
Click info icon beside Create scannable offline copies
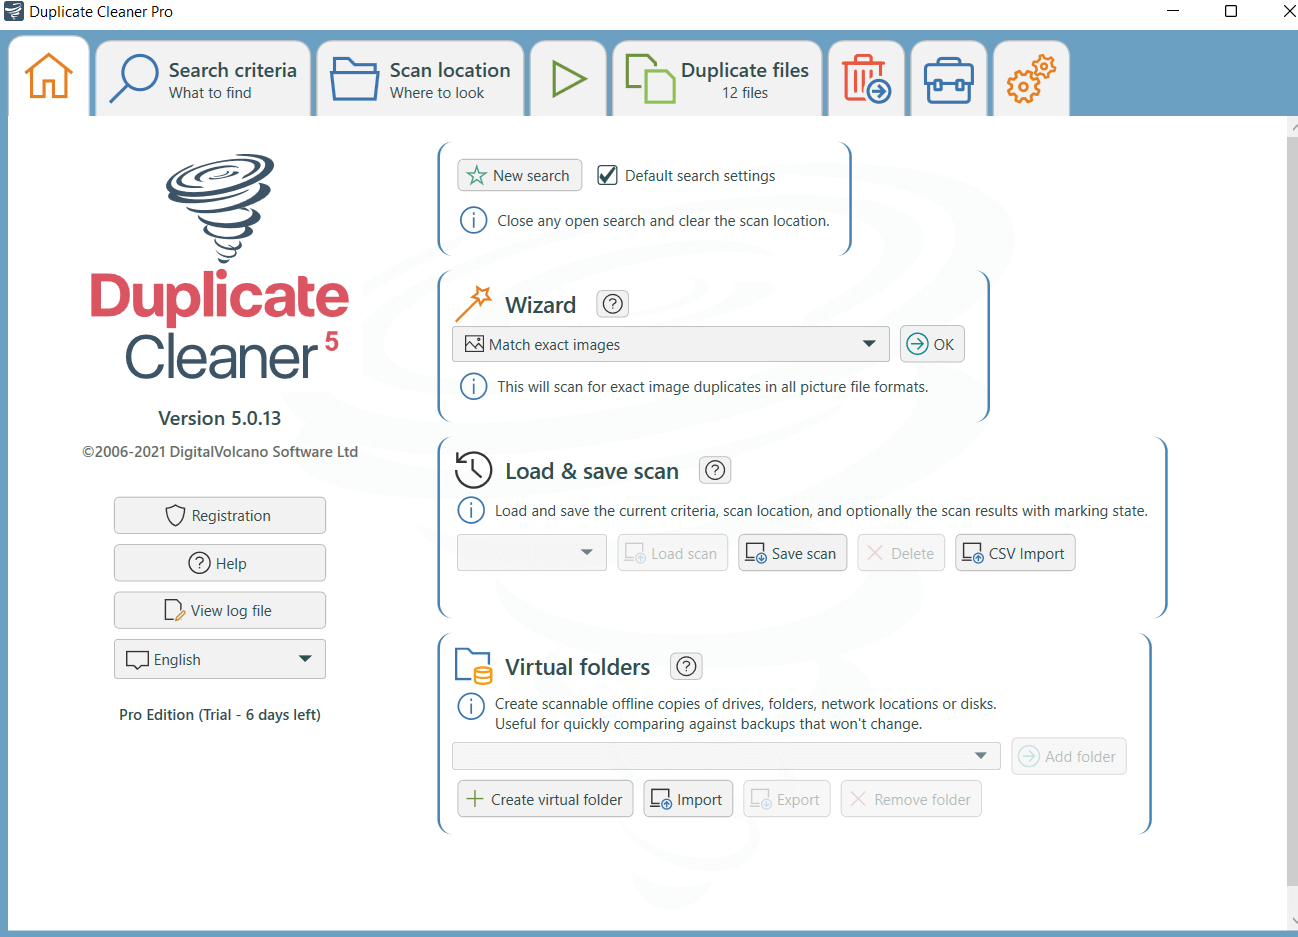(471, 706)
